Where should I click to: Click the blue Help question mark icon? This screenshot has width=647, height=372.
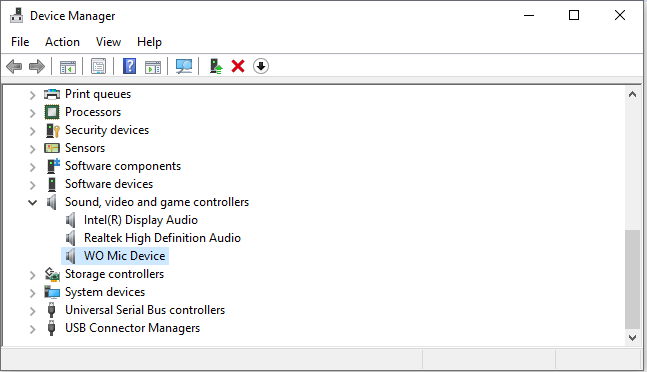129,66
